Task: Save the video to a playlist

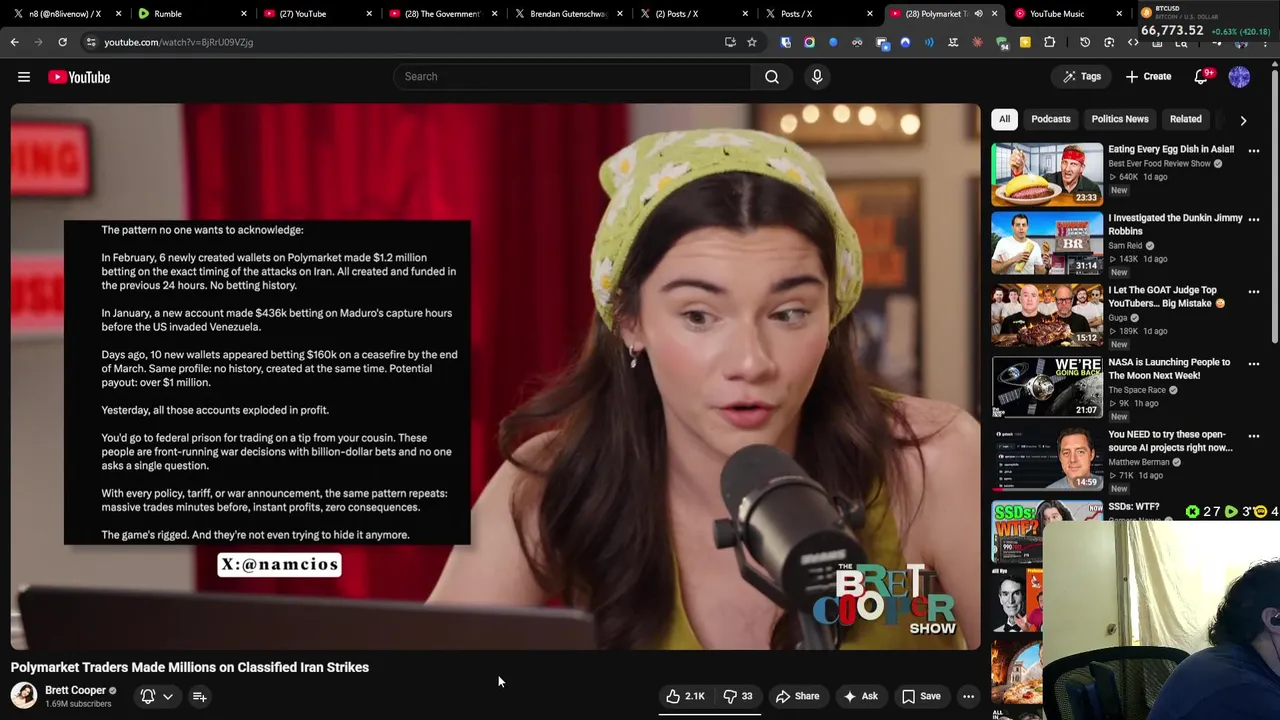Action: coord(921,696)
